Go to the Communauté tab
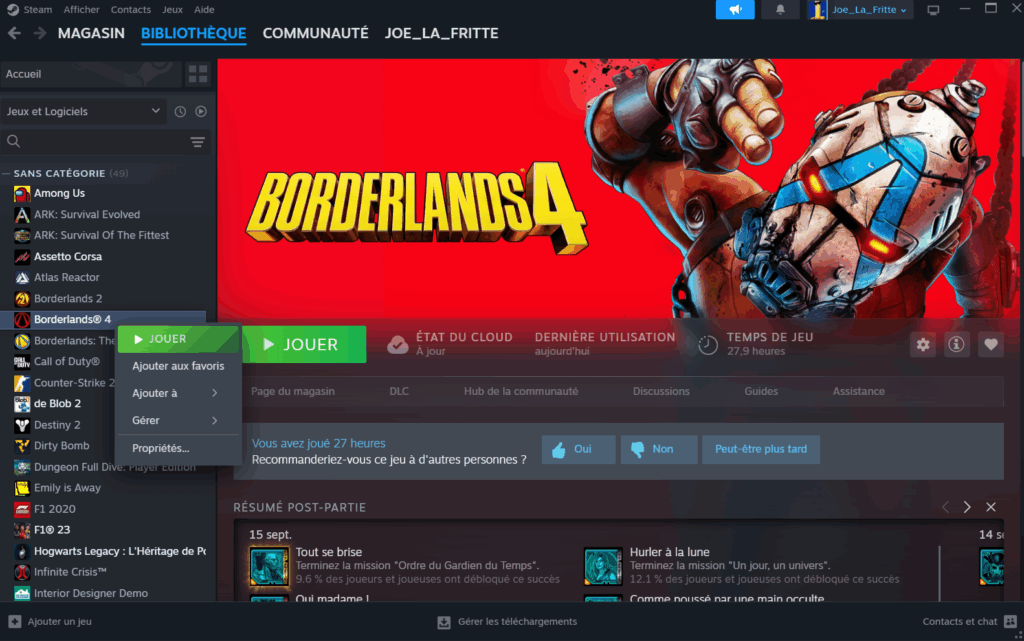 (315, 33)
